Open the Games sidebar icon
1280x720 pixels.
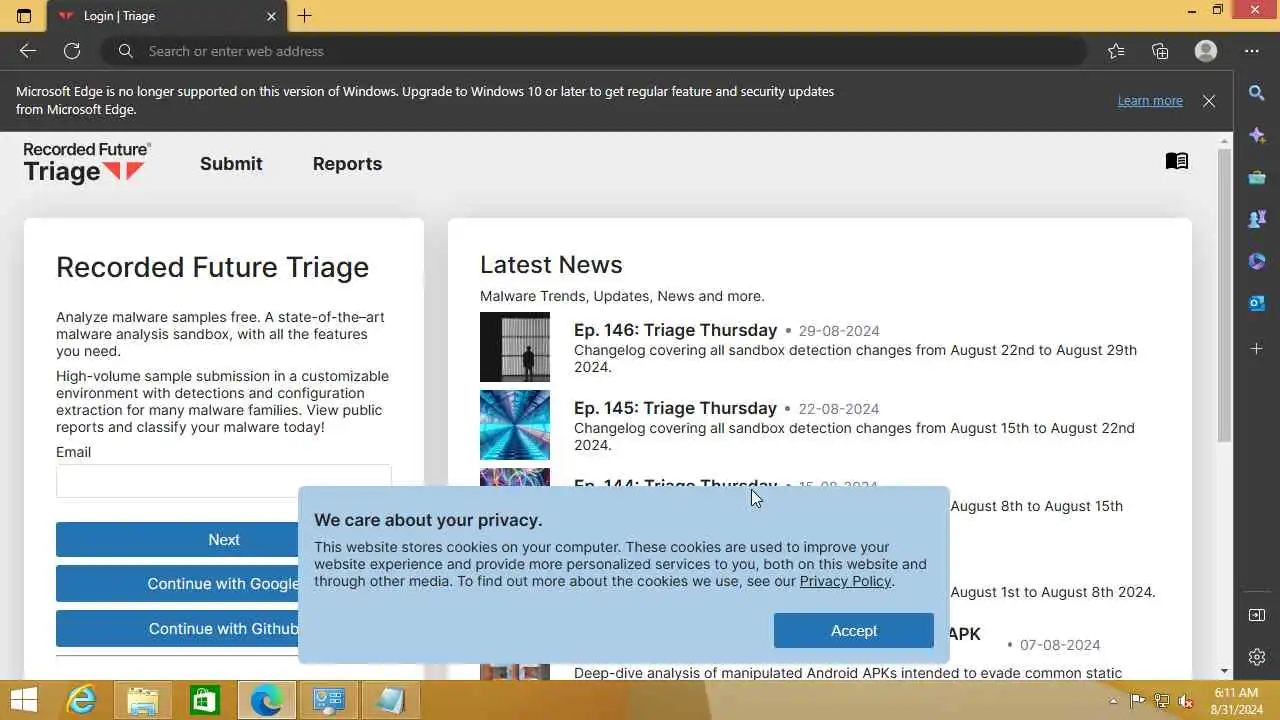pos(1257,219)
